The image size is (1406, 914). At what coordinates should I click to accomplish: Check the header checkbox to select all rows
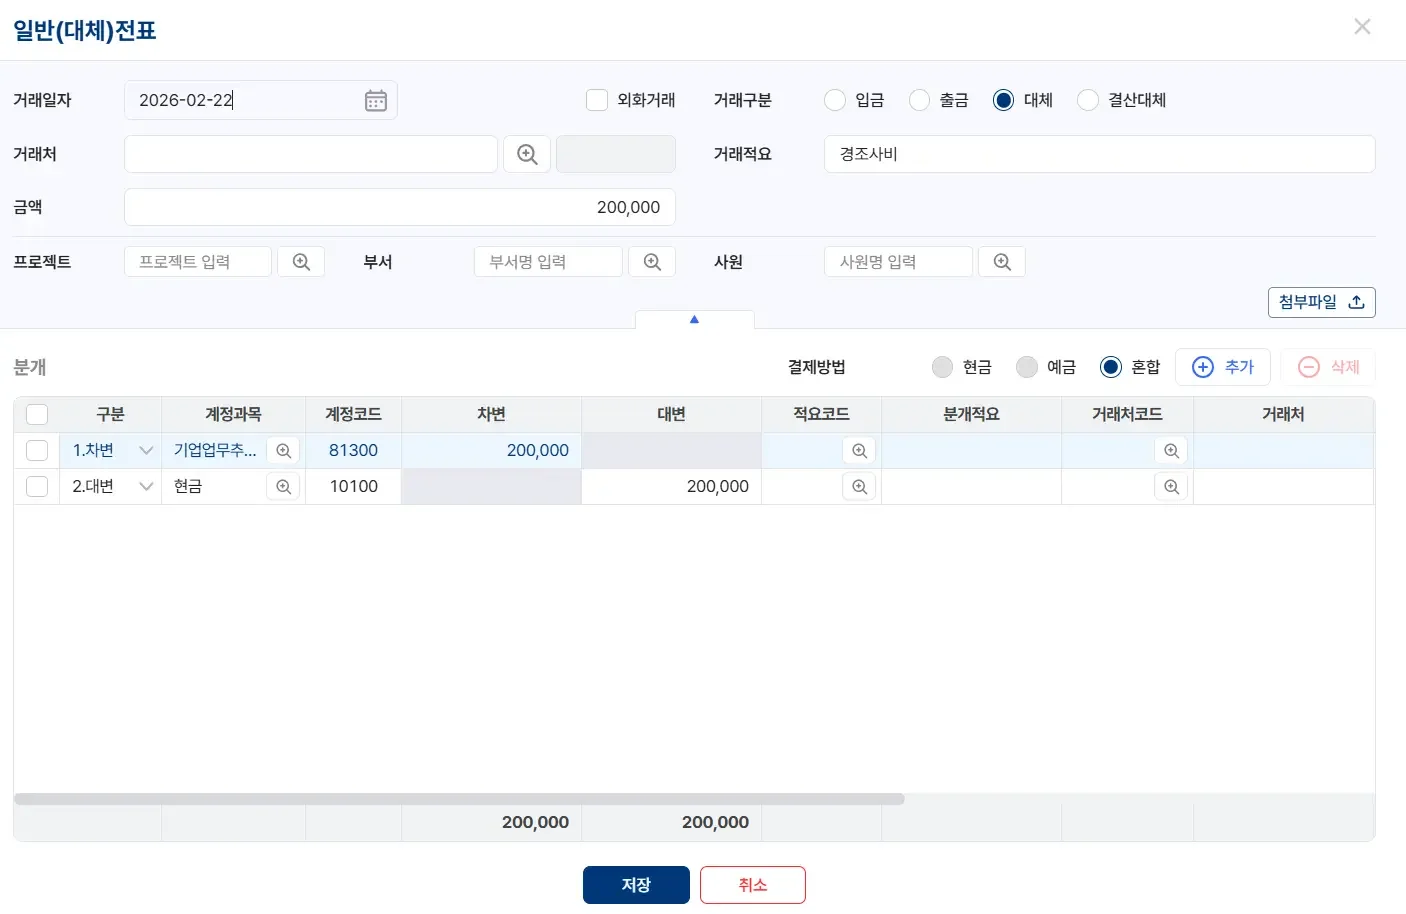click(x=37, y=413)
